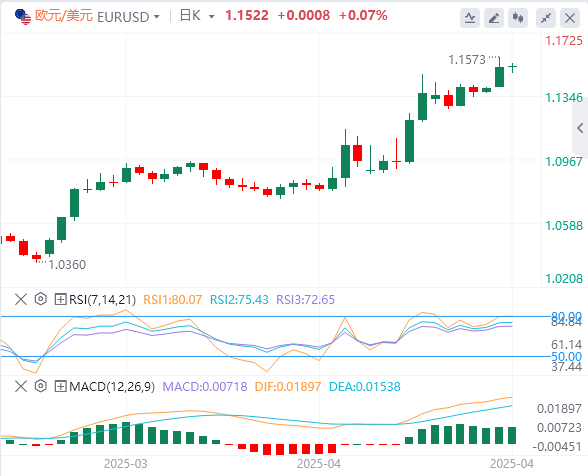Click the 2025-03 date axis label
588x476 pixels.
coord(126,464)
